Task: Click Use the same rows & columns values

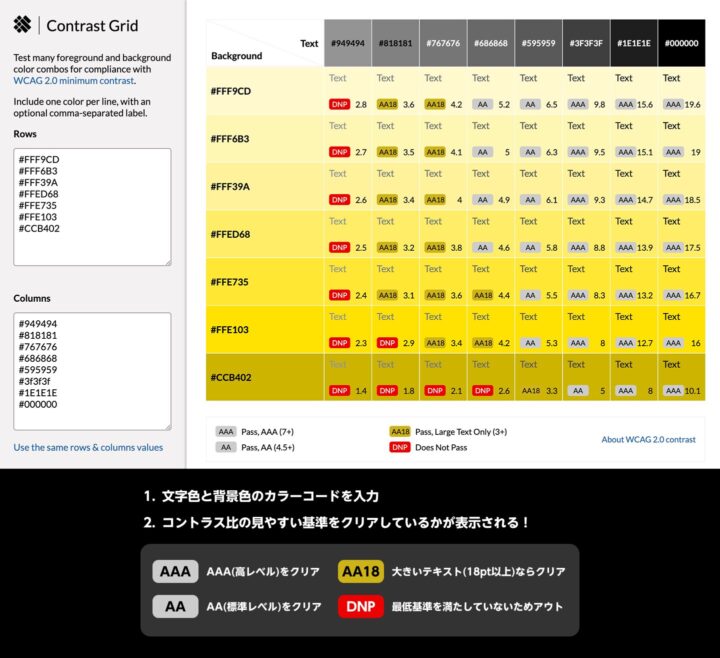Action: (x=88, y=447)
